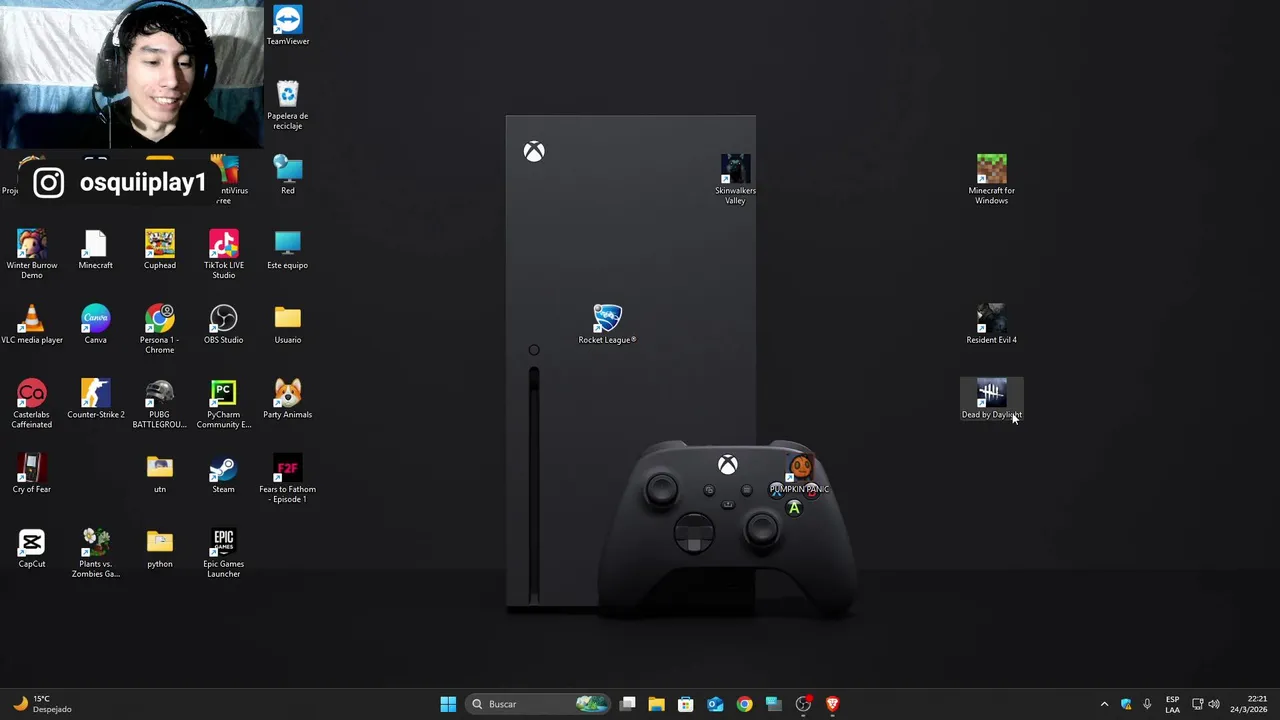Open the Cry of Fear shortcut
Image resolution: width=1280 pixels, height=720 pixels.
(x=32, y=474)
